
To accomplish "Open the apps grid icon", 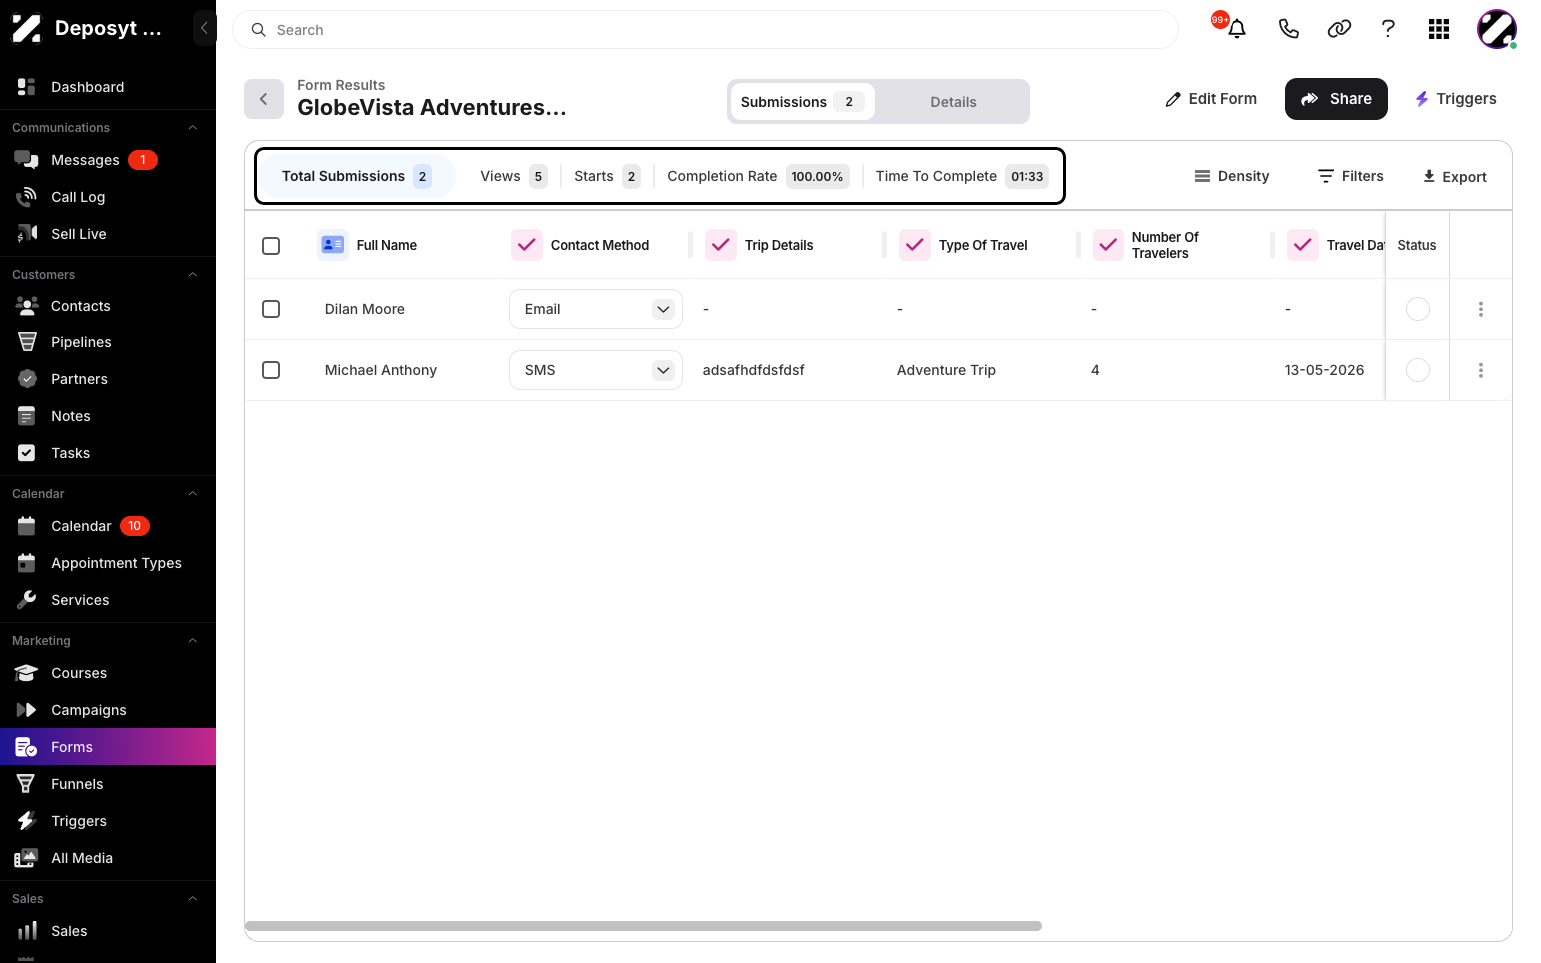I will [x=1439, y=29].
